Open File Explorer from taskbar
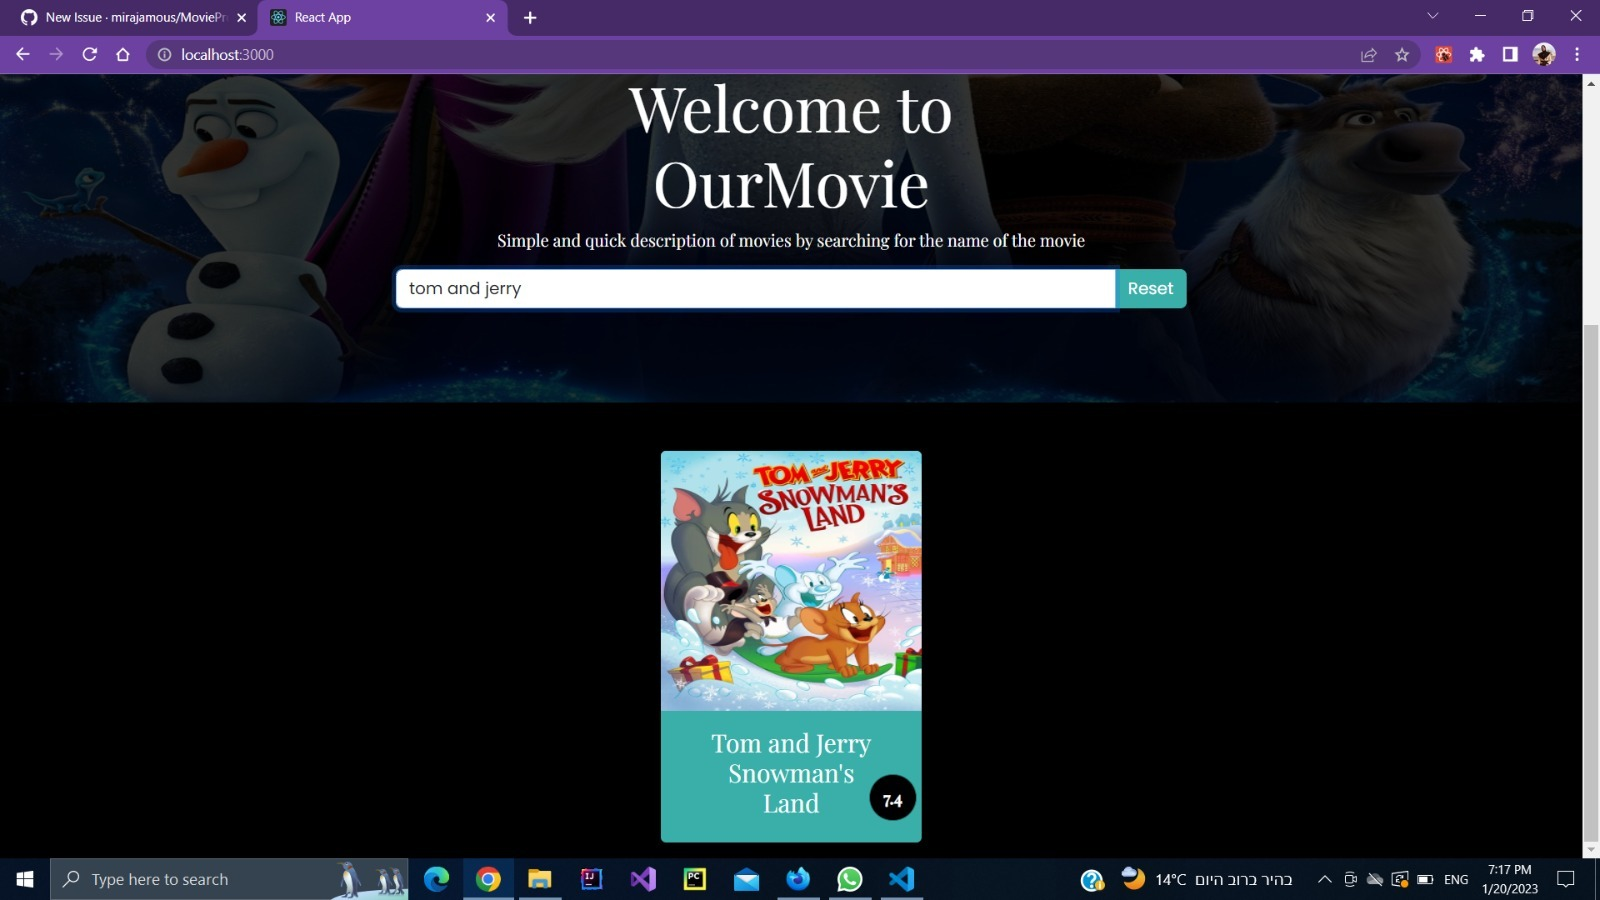This screenshot has width=1600, height=900. [x=540, y=879]
